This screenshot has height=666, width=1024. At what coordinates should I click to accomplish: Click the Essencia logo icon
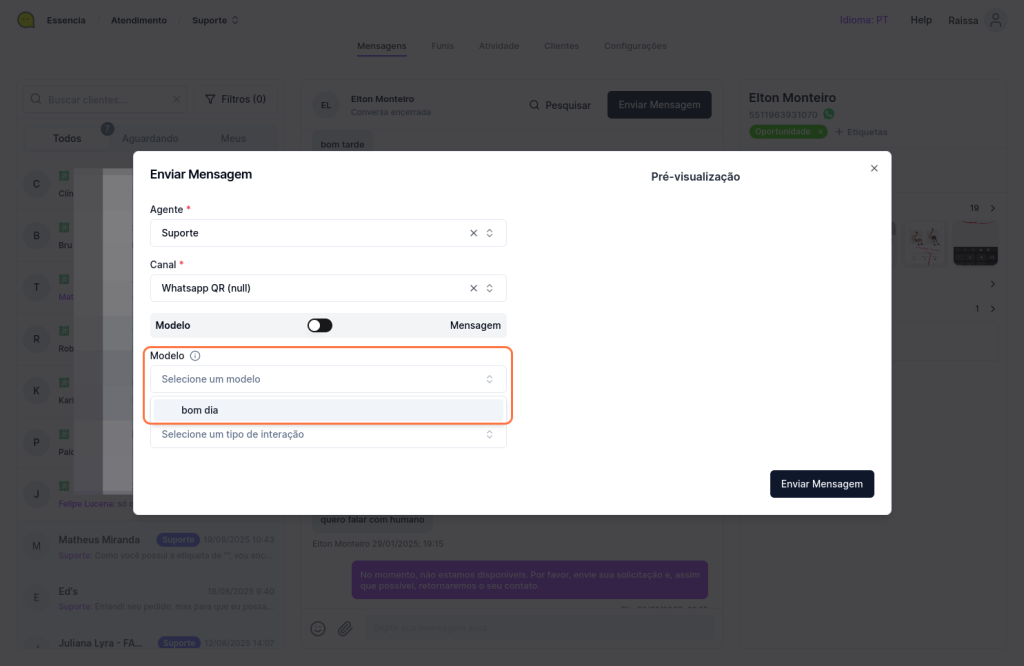26,20
